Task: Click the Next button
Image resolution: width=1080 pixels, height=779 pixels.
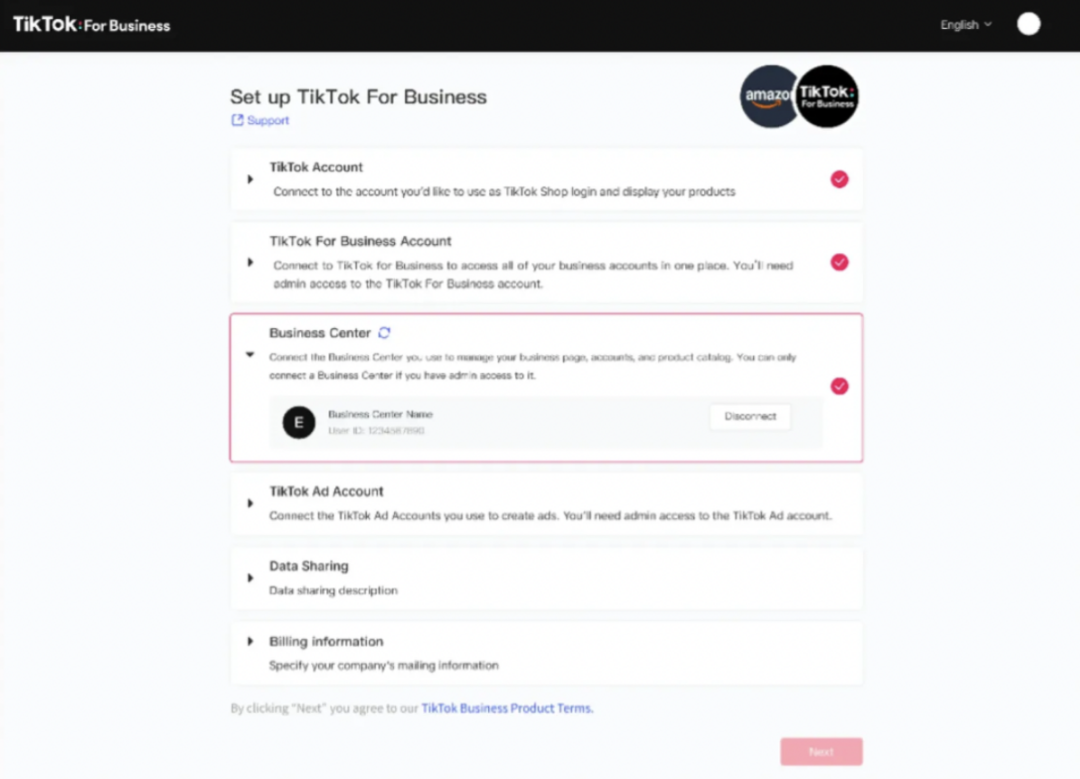Action: coord(821,751)
